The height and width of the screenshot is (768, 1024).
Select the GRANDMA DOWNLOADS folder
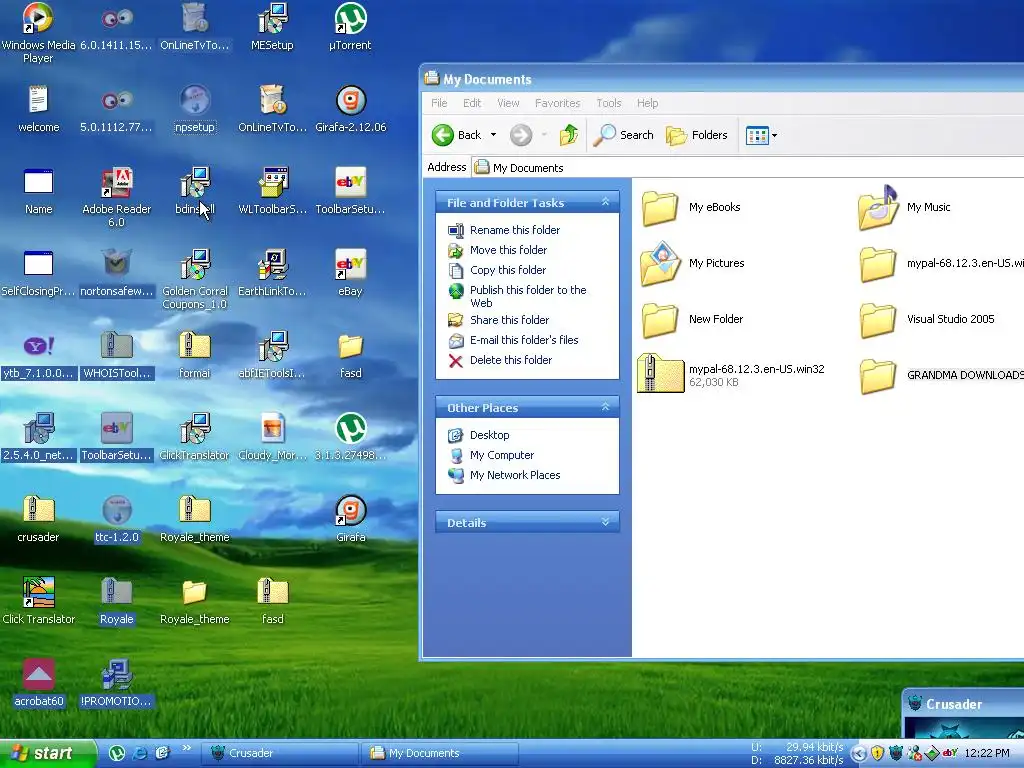pyautogui.click(x=942, y=376)
